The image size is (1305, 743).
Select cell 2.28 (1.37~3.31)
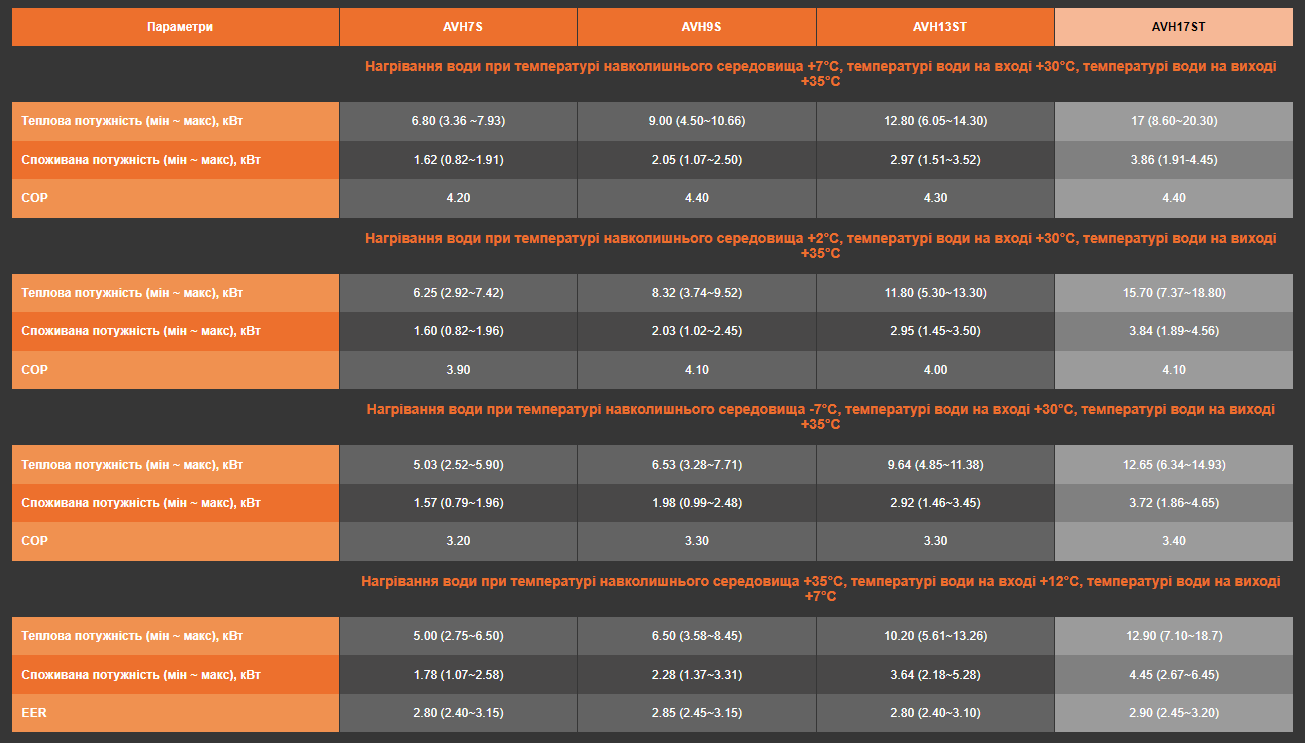click(x=697, y=675)
